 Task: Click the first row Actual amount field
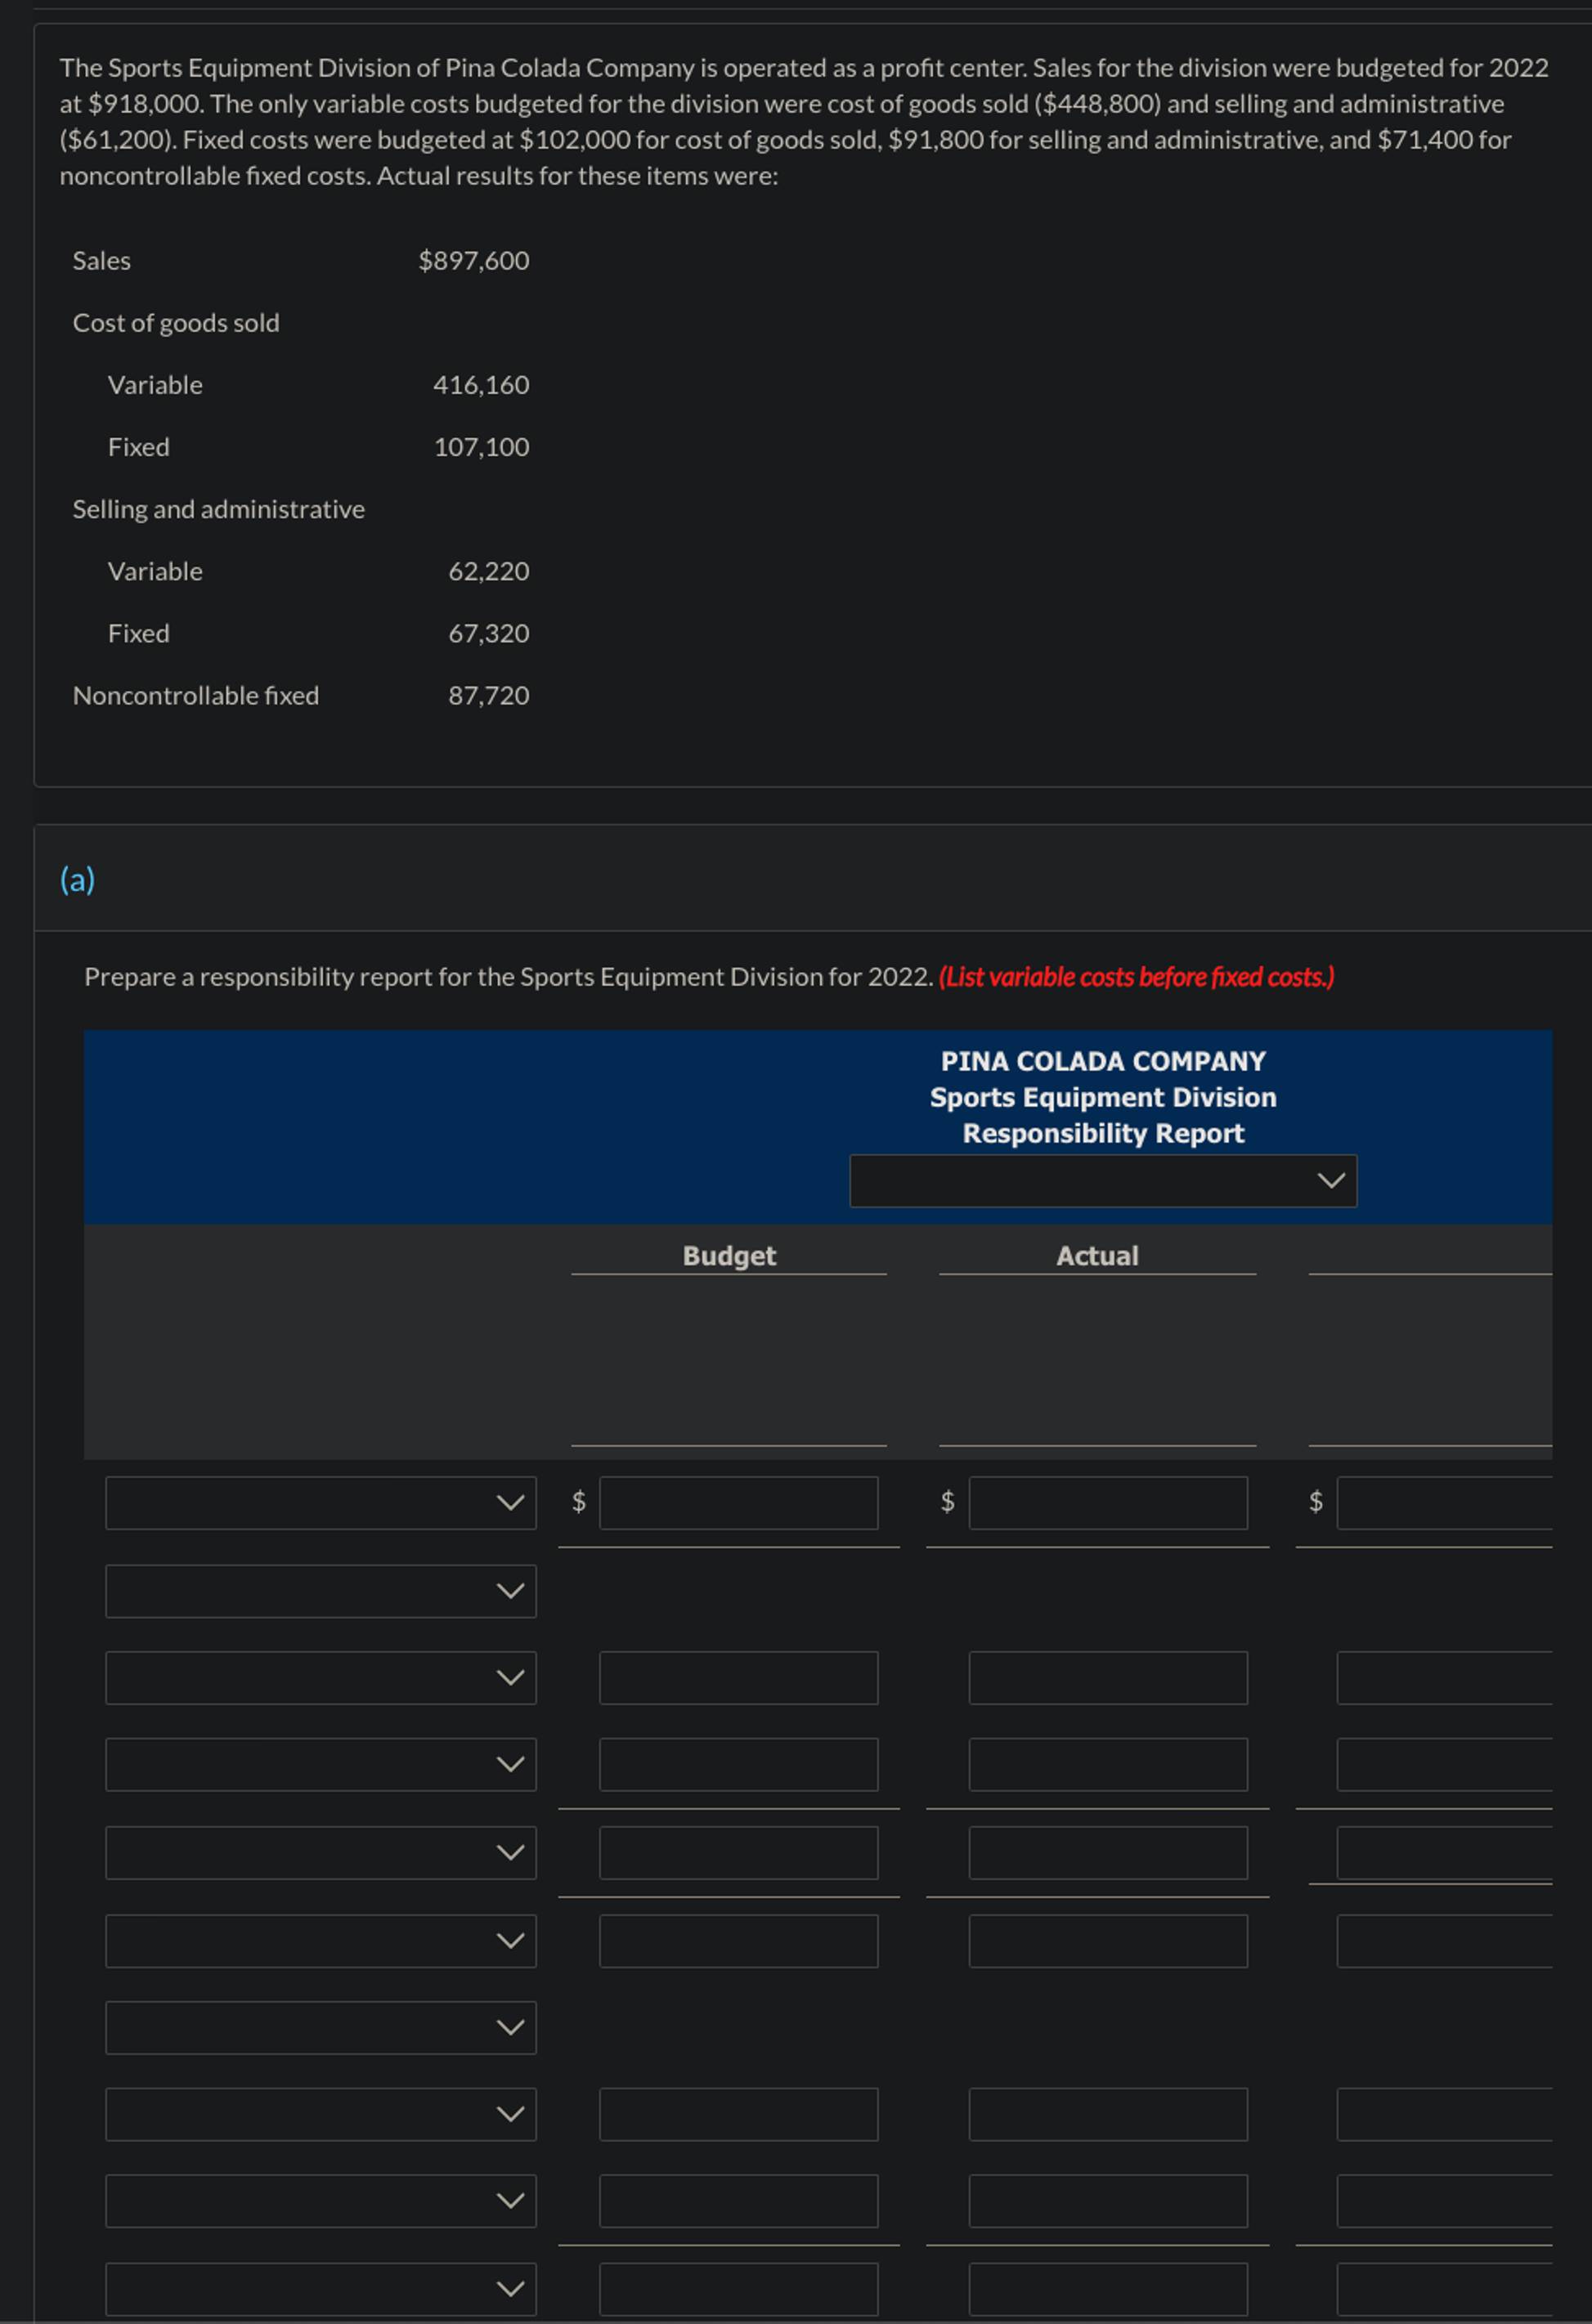pyautogui.click(x=1107, y=1502)
